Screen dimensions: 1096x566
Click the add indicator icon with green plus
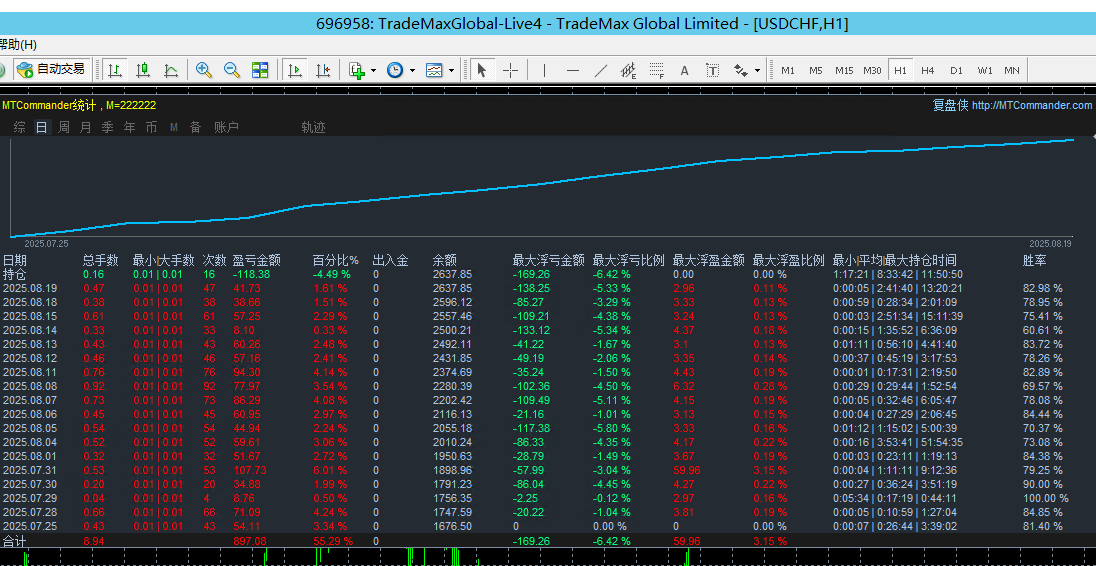click(x=357, y=70)
